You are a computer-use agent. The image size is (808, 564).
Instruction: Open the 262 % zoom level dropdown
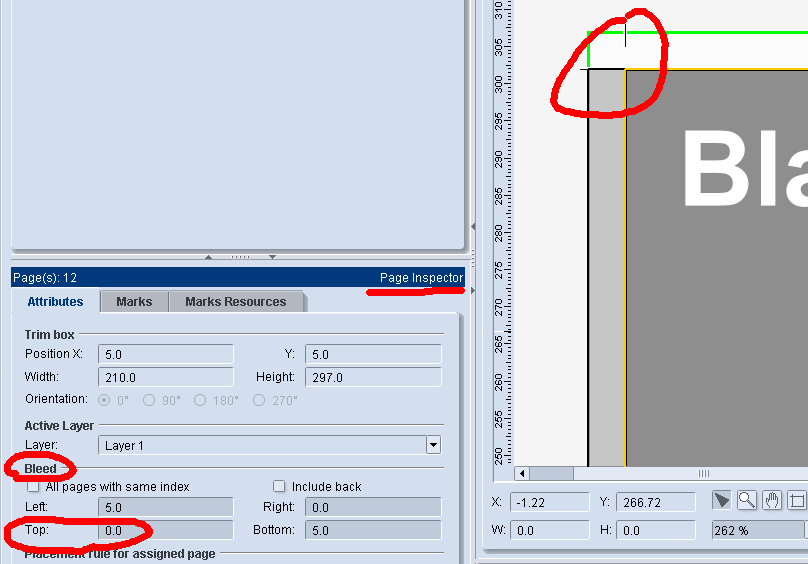[x=760, y=530]
